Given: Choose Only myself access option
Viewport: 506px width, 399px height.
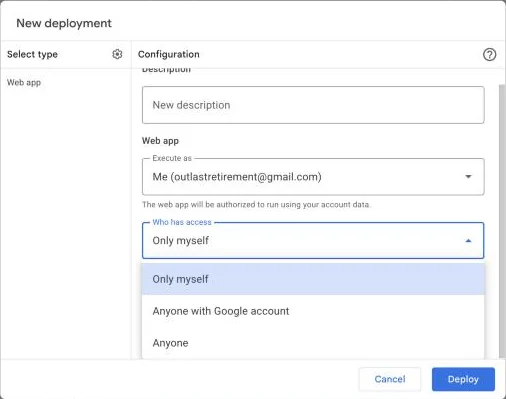Looking at the screenshot, I should pyautogui.click(x=313, y=279).
